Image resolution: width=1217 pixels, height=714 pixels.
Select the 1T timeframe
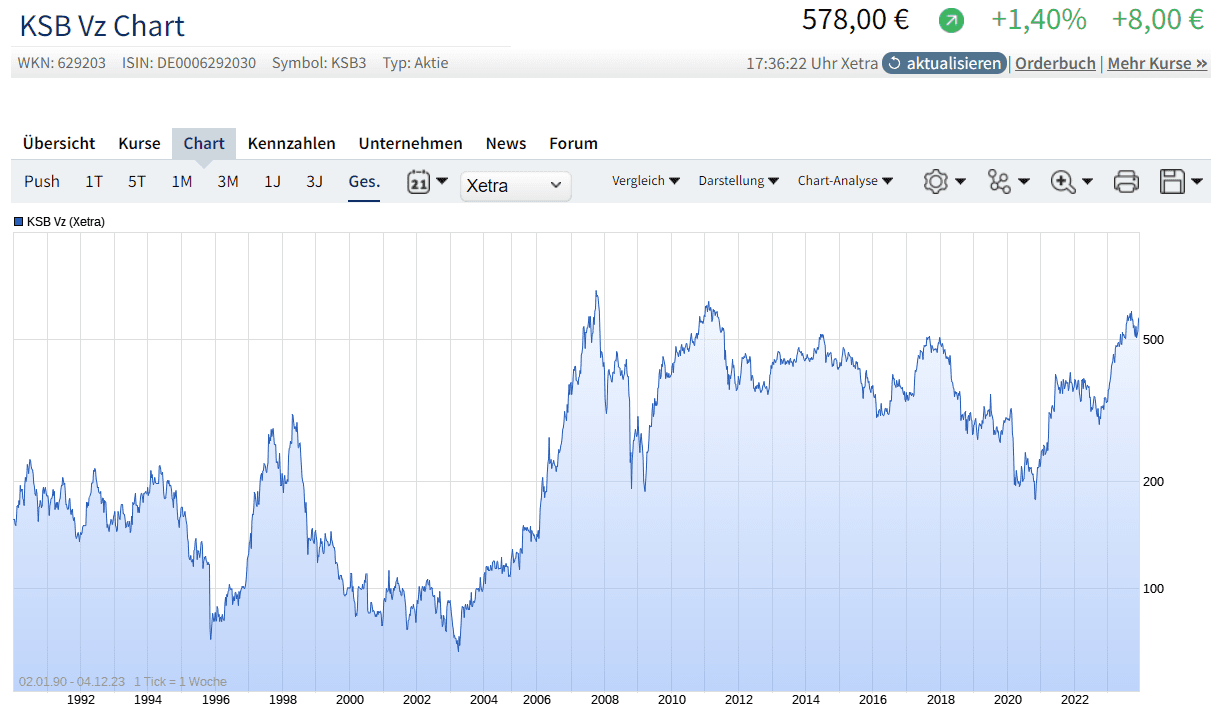pos(94,181)
